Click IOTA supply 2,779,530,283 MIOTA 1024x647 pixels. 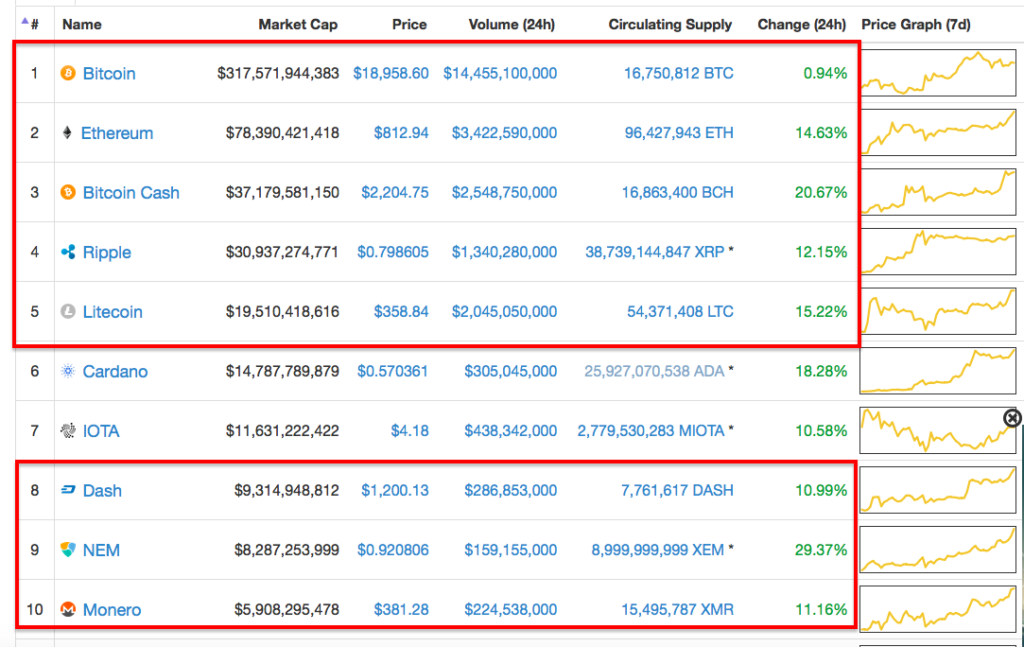point(650,430)
